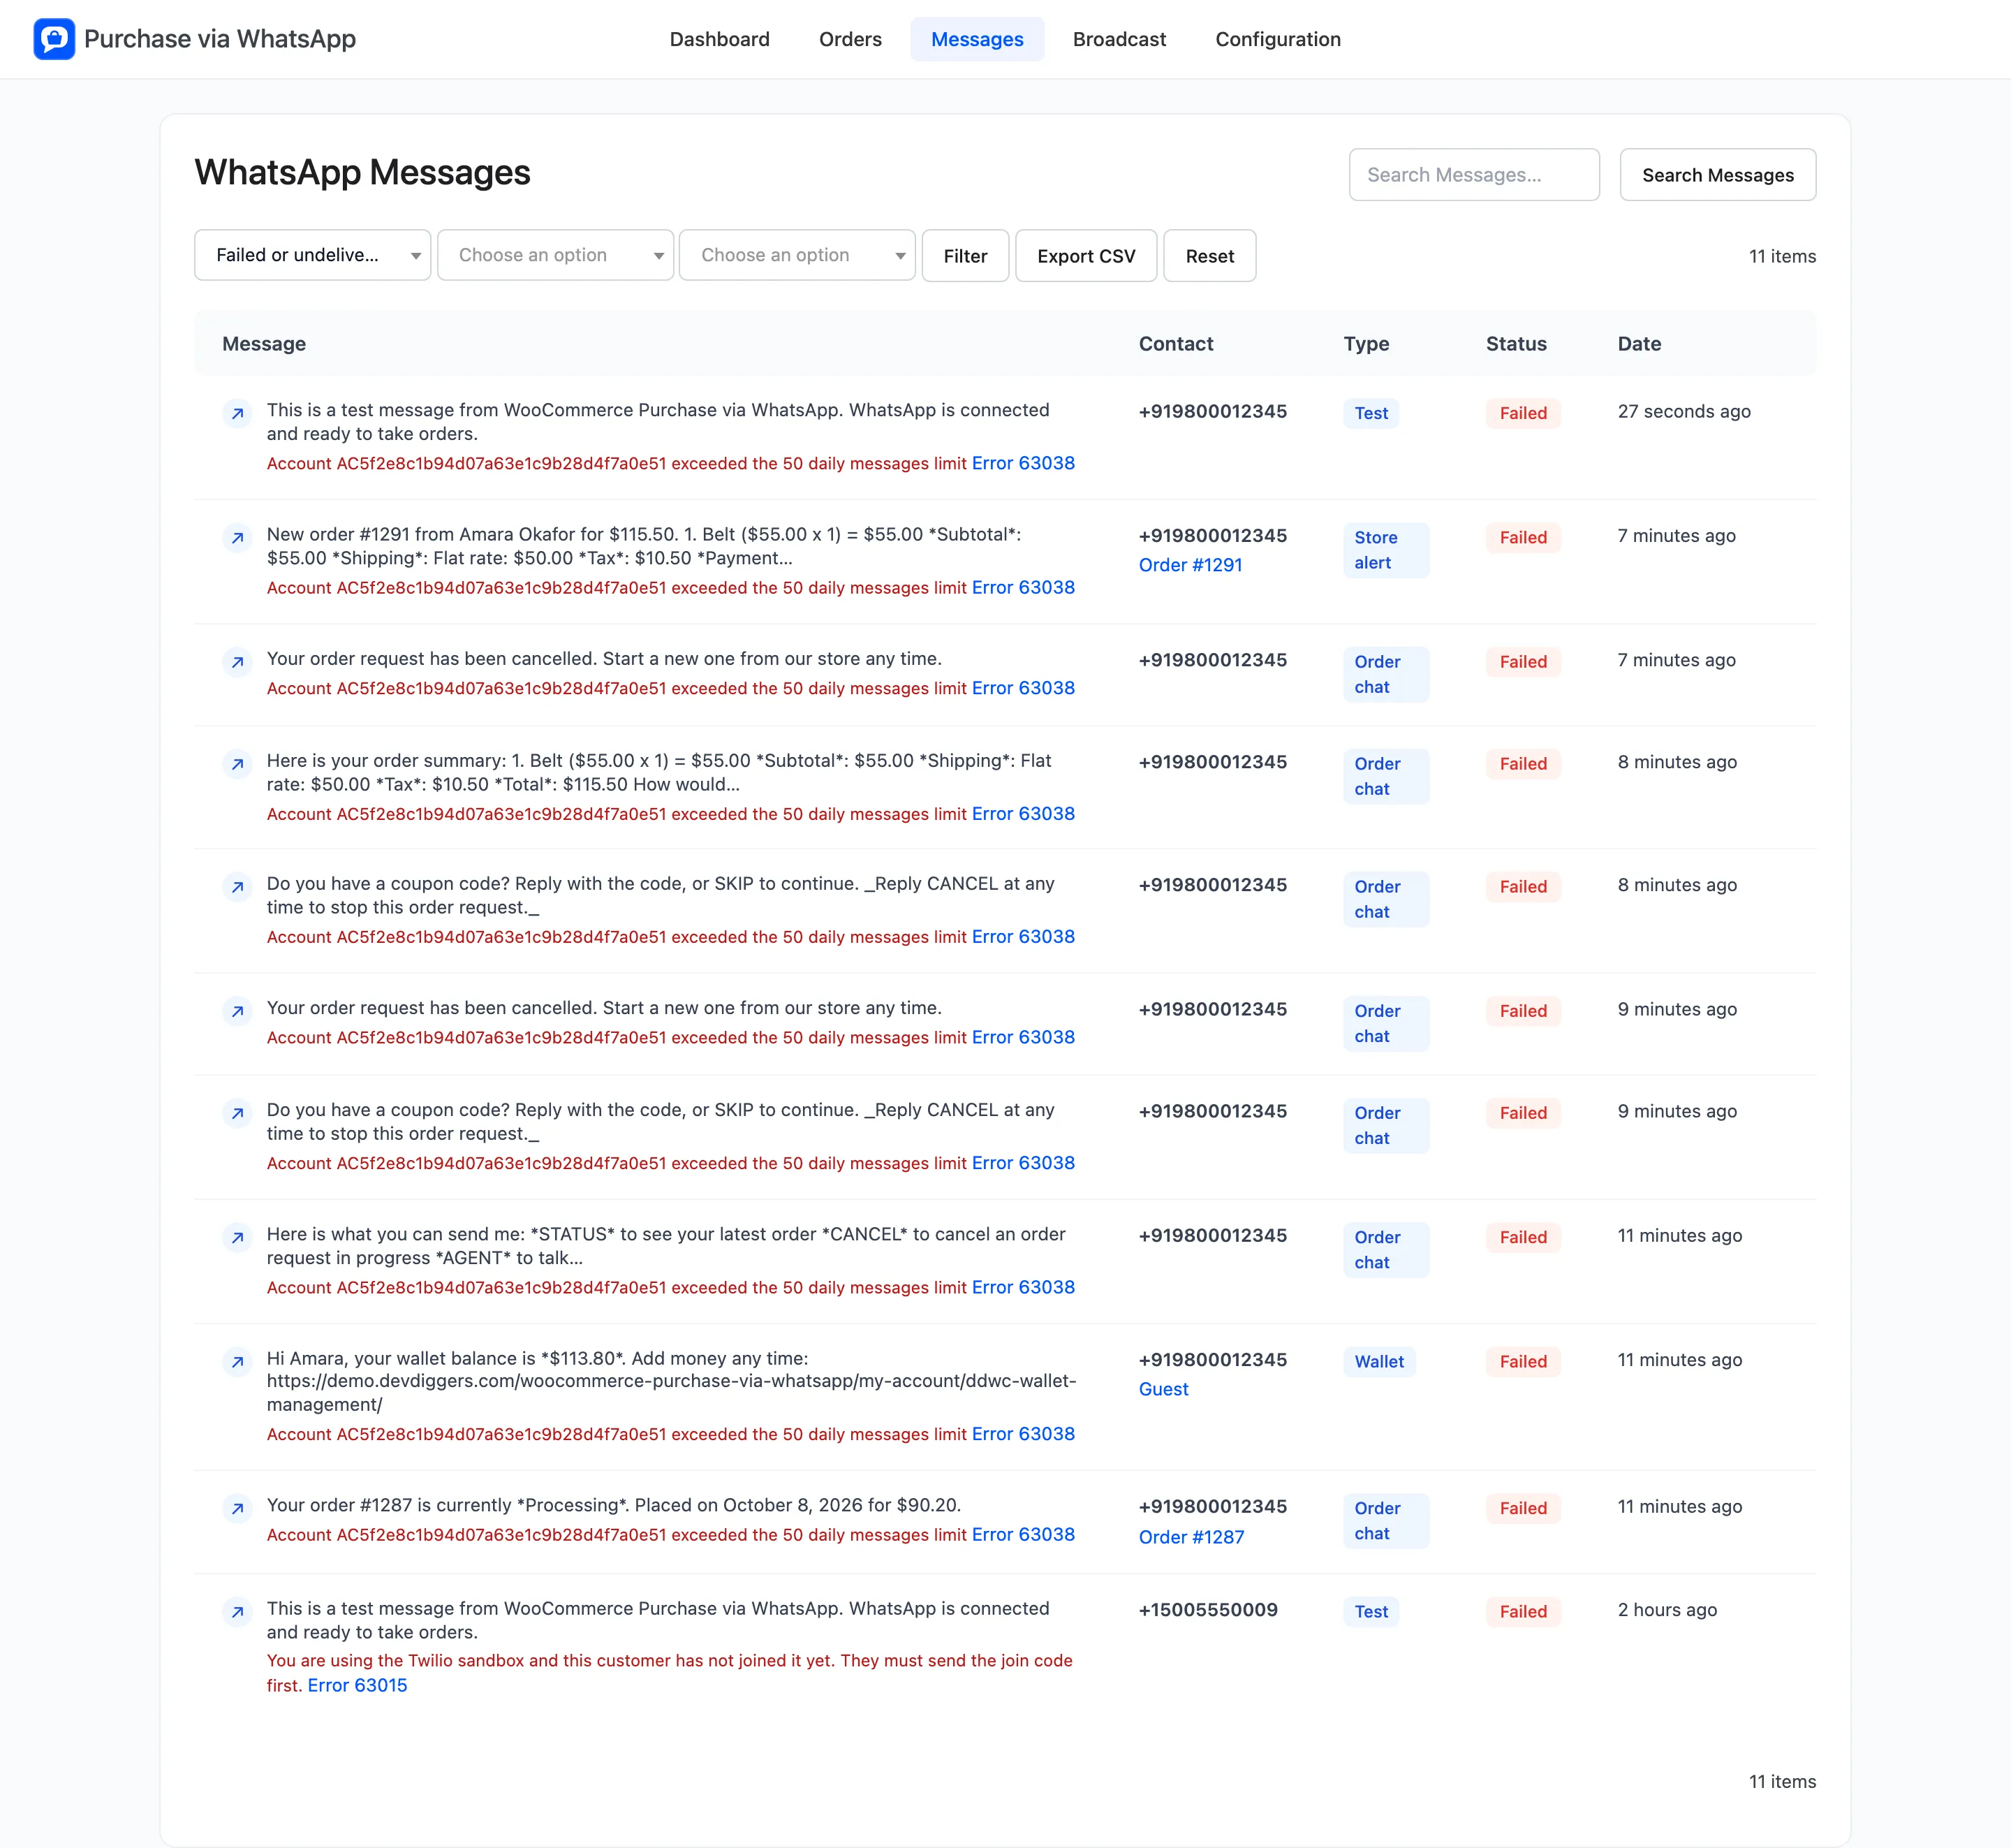Open Error 63038 link in wallet balance row
The width and height of the screenshot is (2011, 1848).
tap(1023, 1434)
